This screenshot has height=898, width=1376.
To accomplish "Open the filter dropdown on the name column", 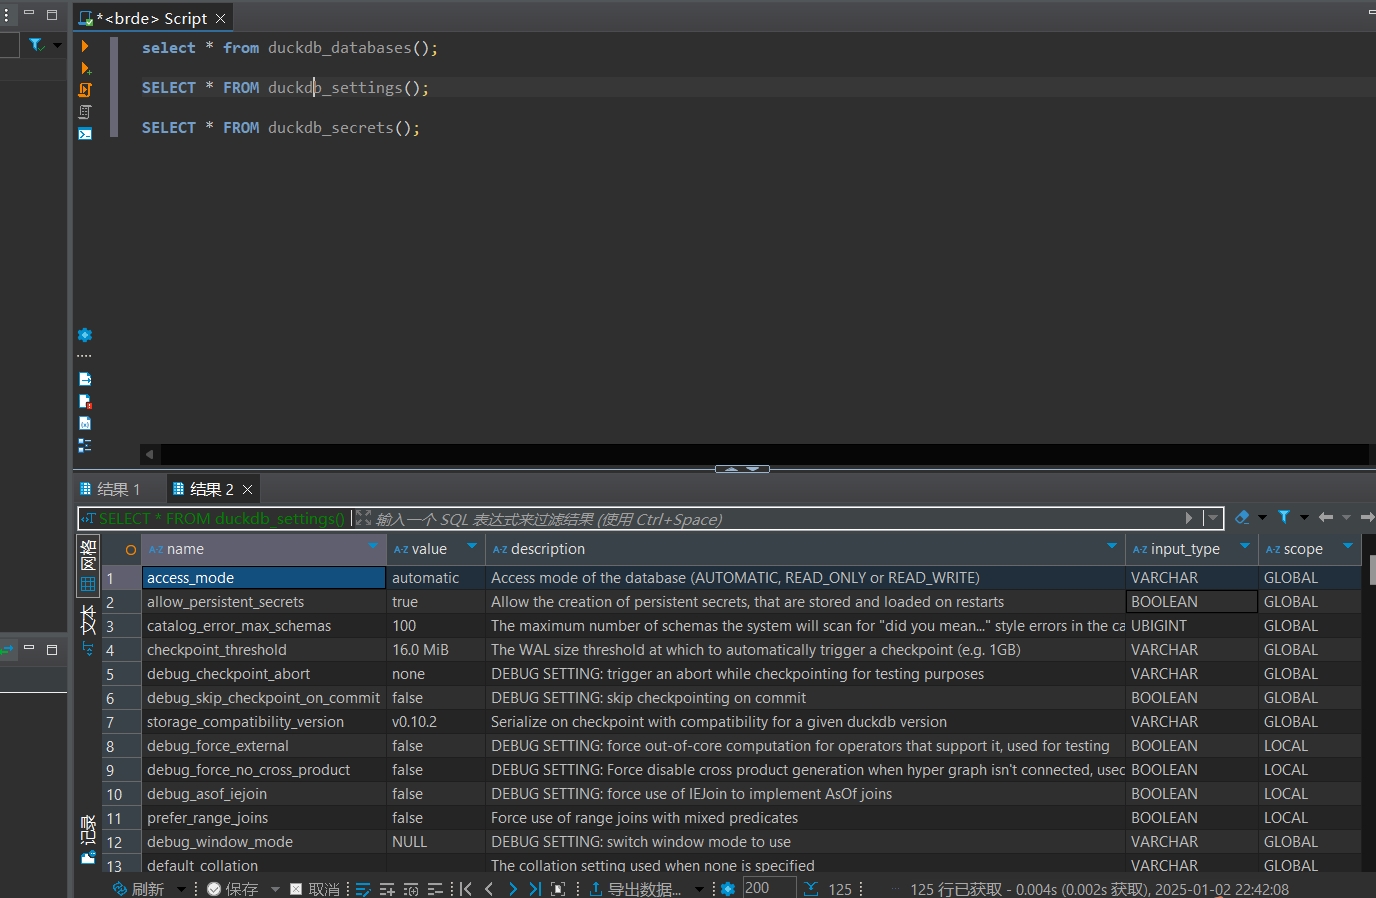I will [373, 546].
